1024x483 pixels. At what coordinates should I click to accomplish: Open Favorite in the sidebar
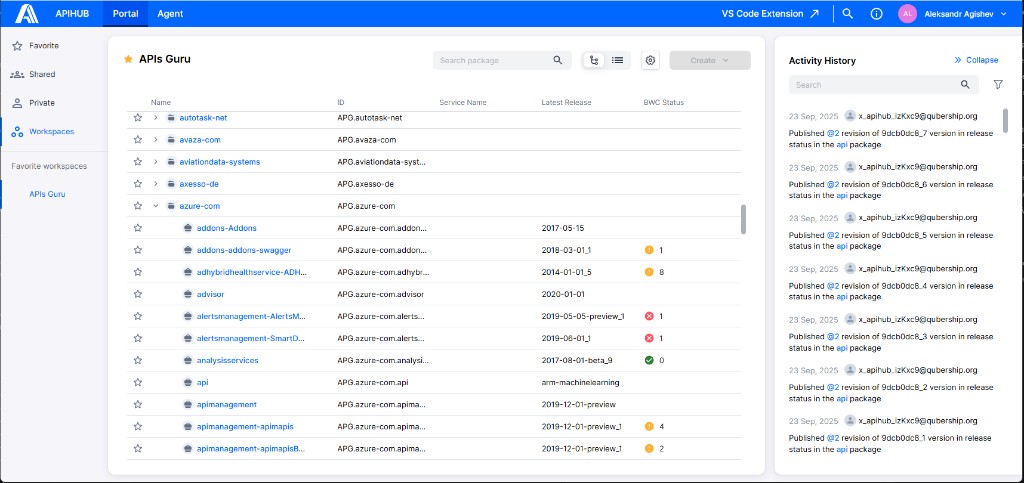tap(44, 46)
